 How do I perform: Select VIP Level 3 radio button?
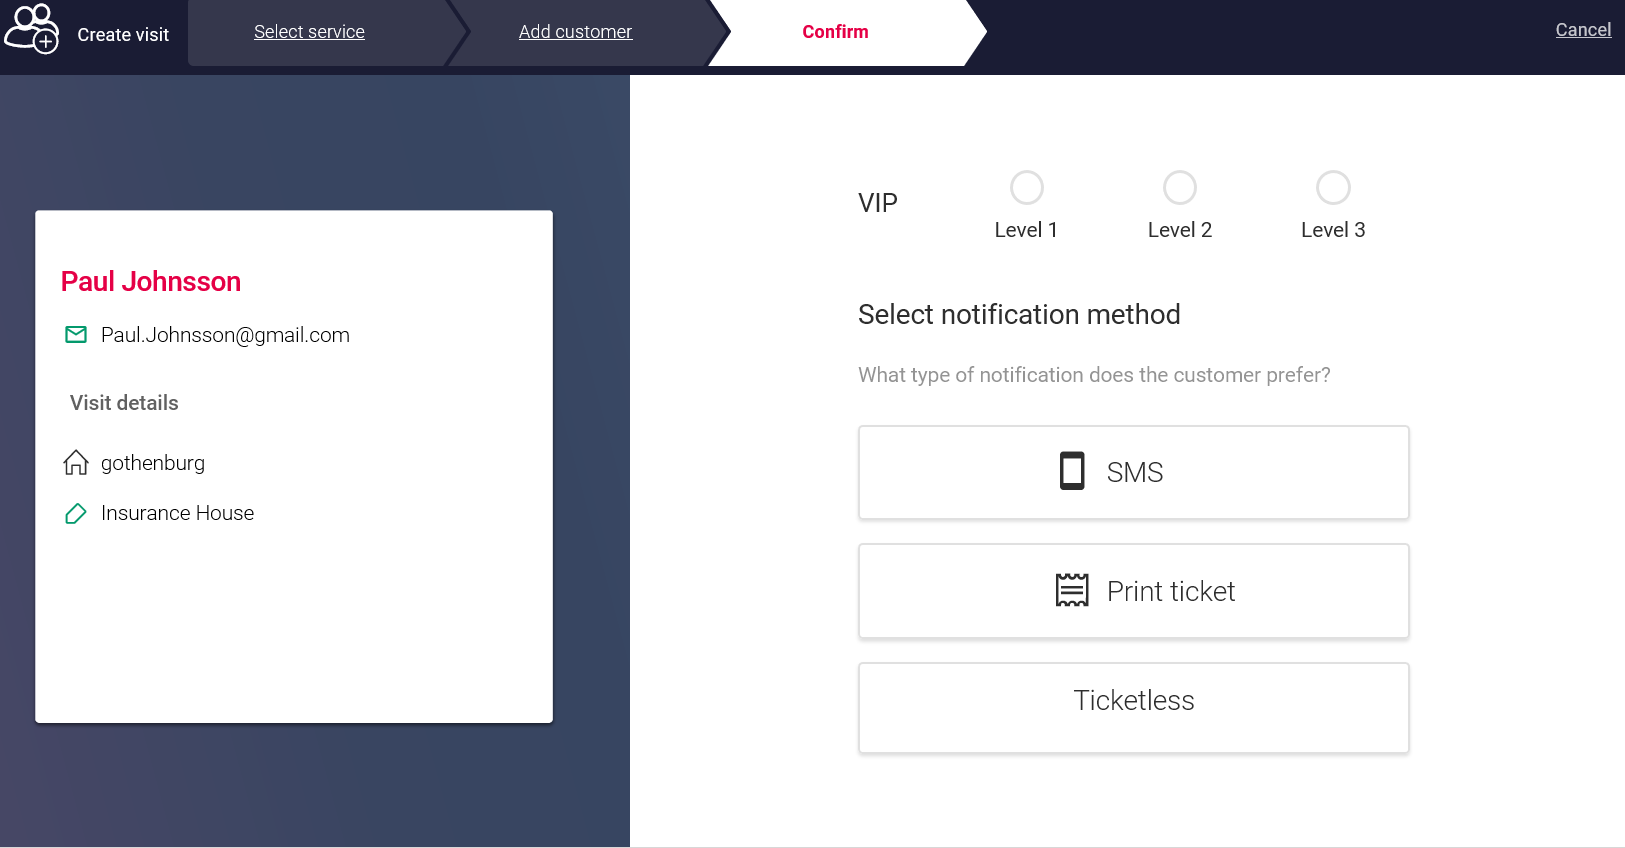click(1333, 187)
